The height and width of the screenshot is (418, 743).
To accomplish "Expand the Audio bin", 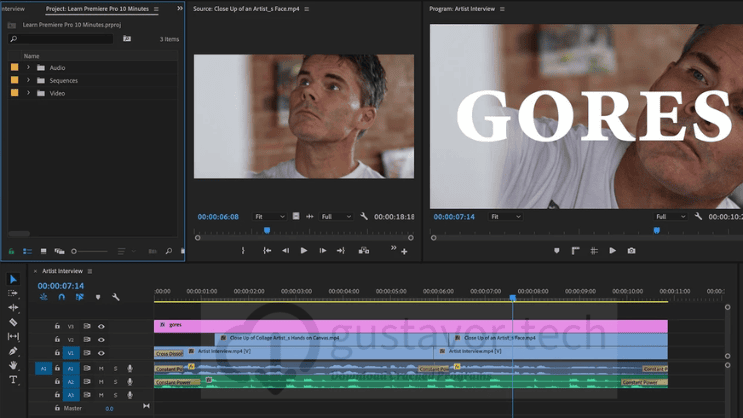I will (x=28, y=67).
